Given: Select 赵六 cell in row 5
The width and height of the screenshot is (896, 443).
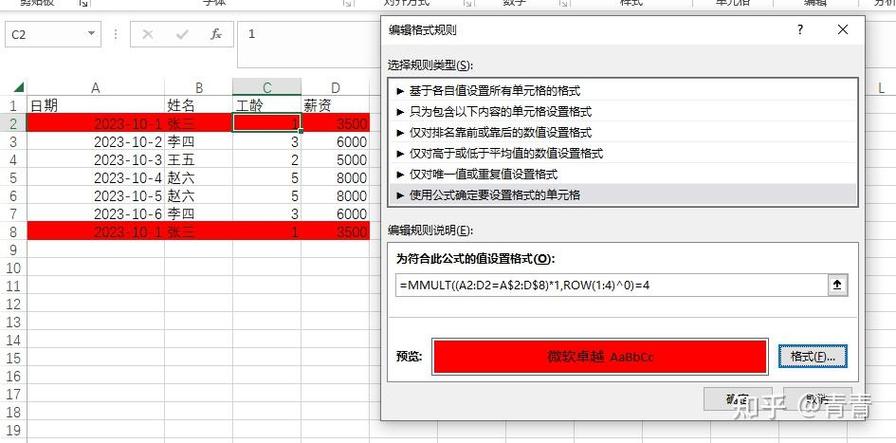Looking at the screenshot, I should (x=198, y=178).
